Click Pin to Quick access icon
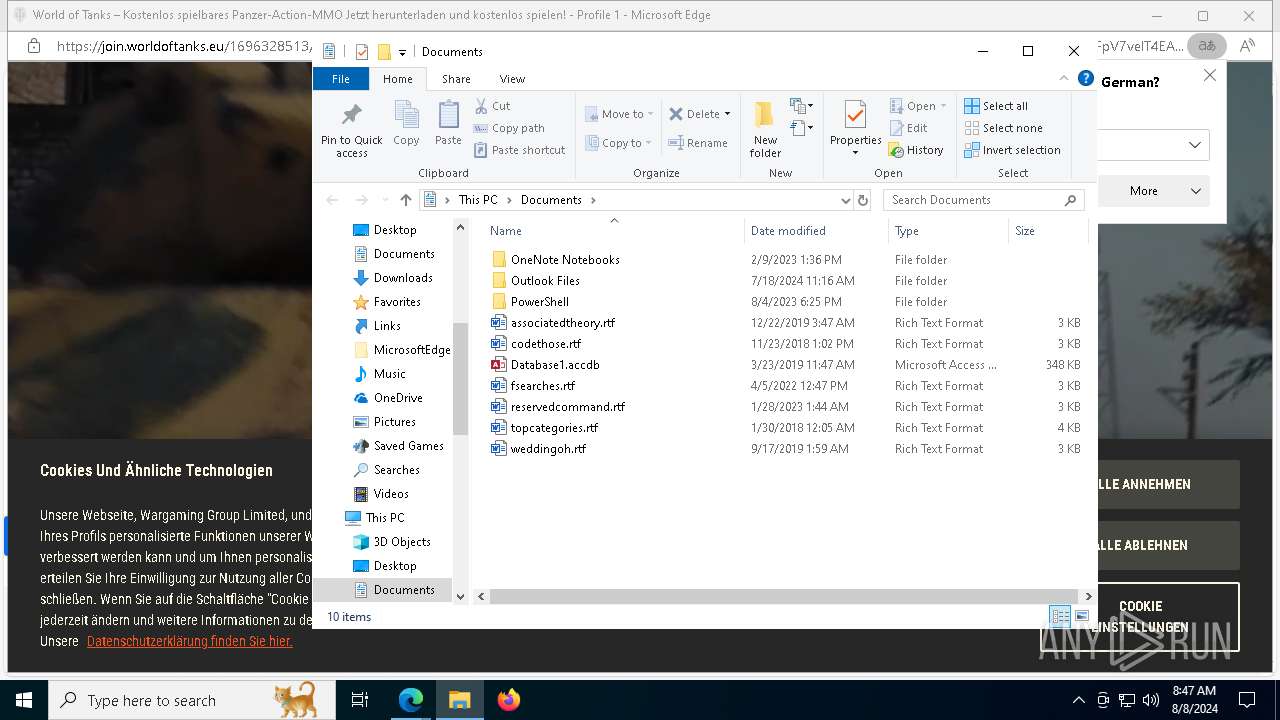Screen dimensions: 1280x720 (x=351, y=114)
